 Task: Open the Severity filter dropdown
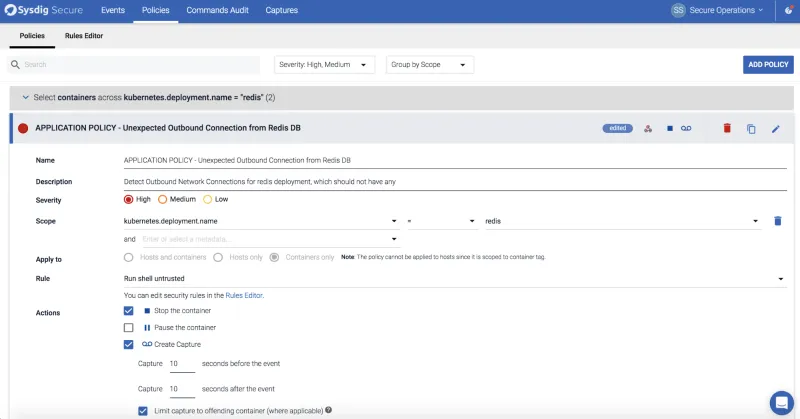click(326, 65)
